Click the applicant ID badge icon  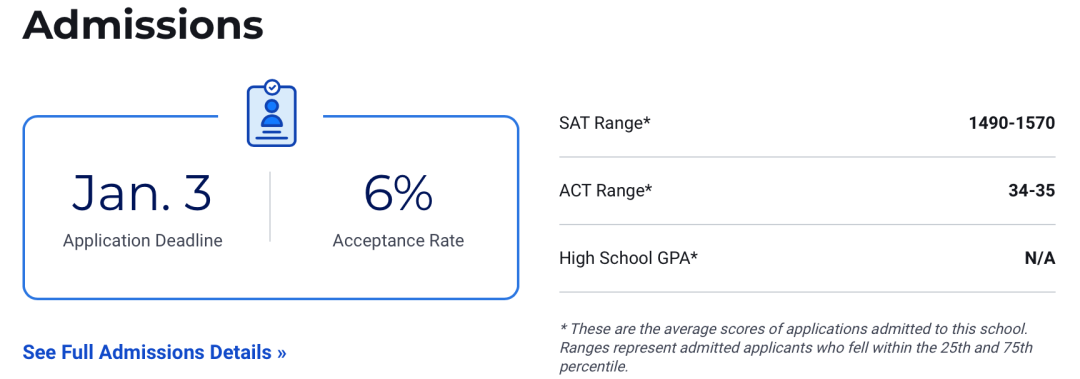271,113
